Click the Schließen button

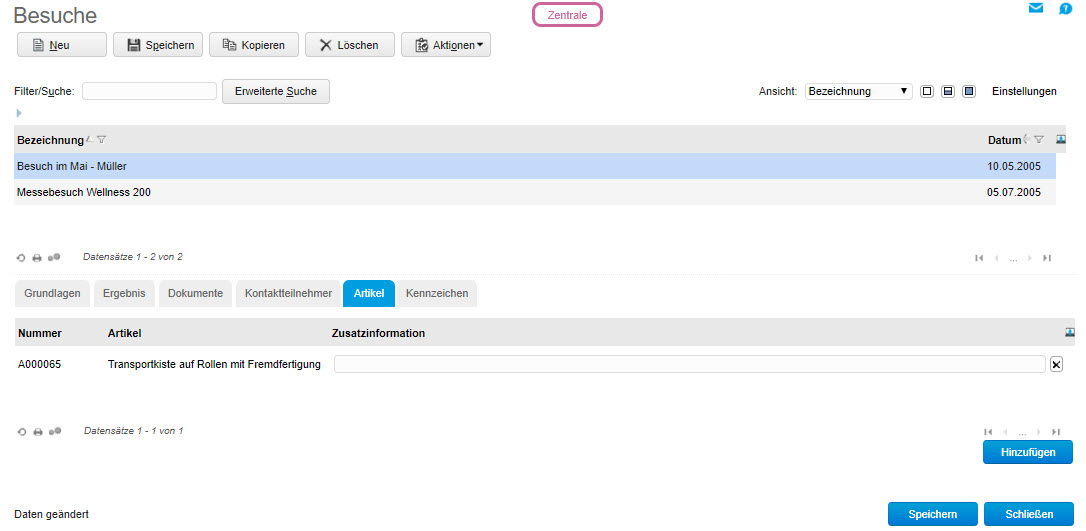click(1029, 514)
